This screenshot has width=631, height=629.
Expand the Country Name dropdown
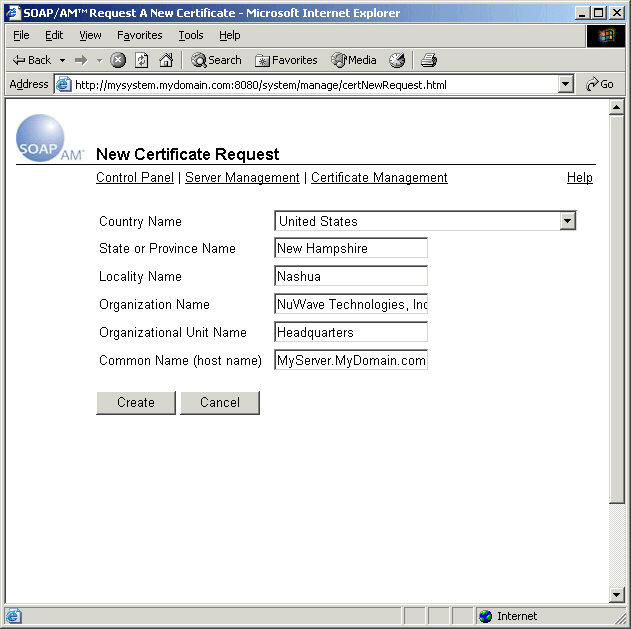567,221
